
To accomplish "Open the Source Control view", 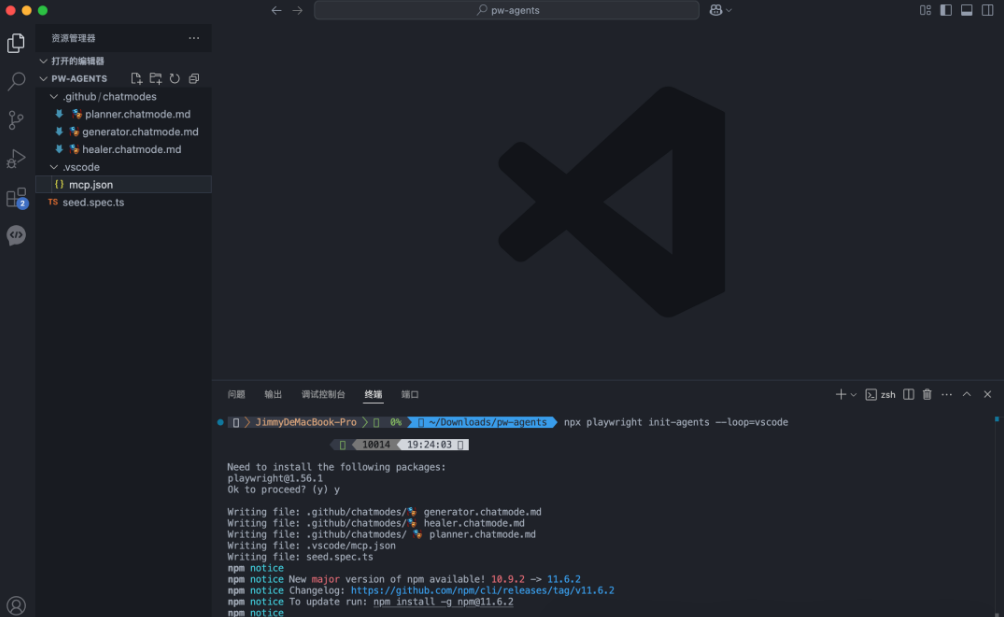I will [16, 120].
